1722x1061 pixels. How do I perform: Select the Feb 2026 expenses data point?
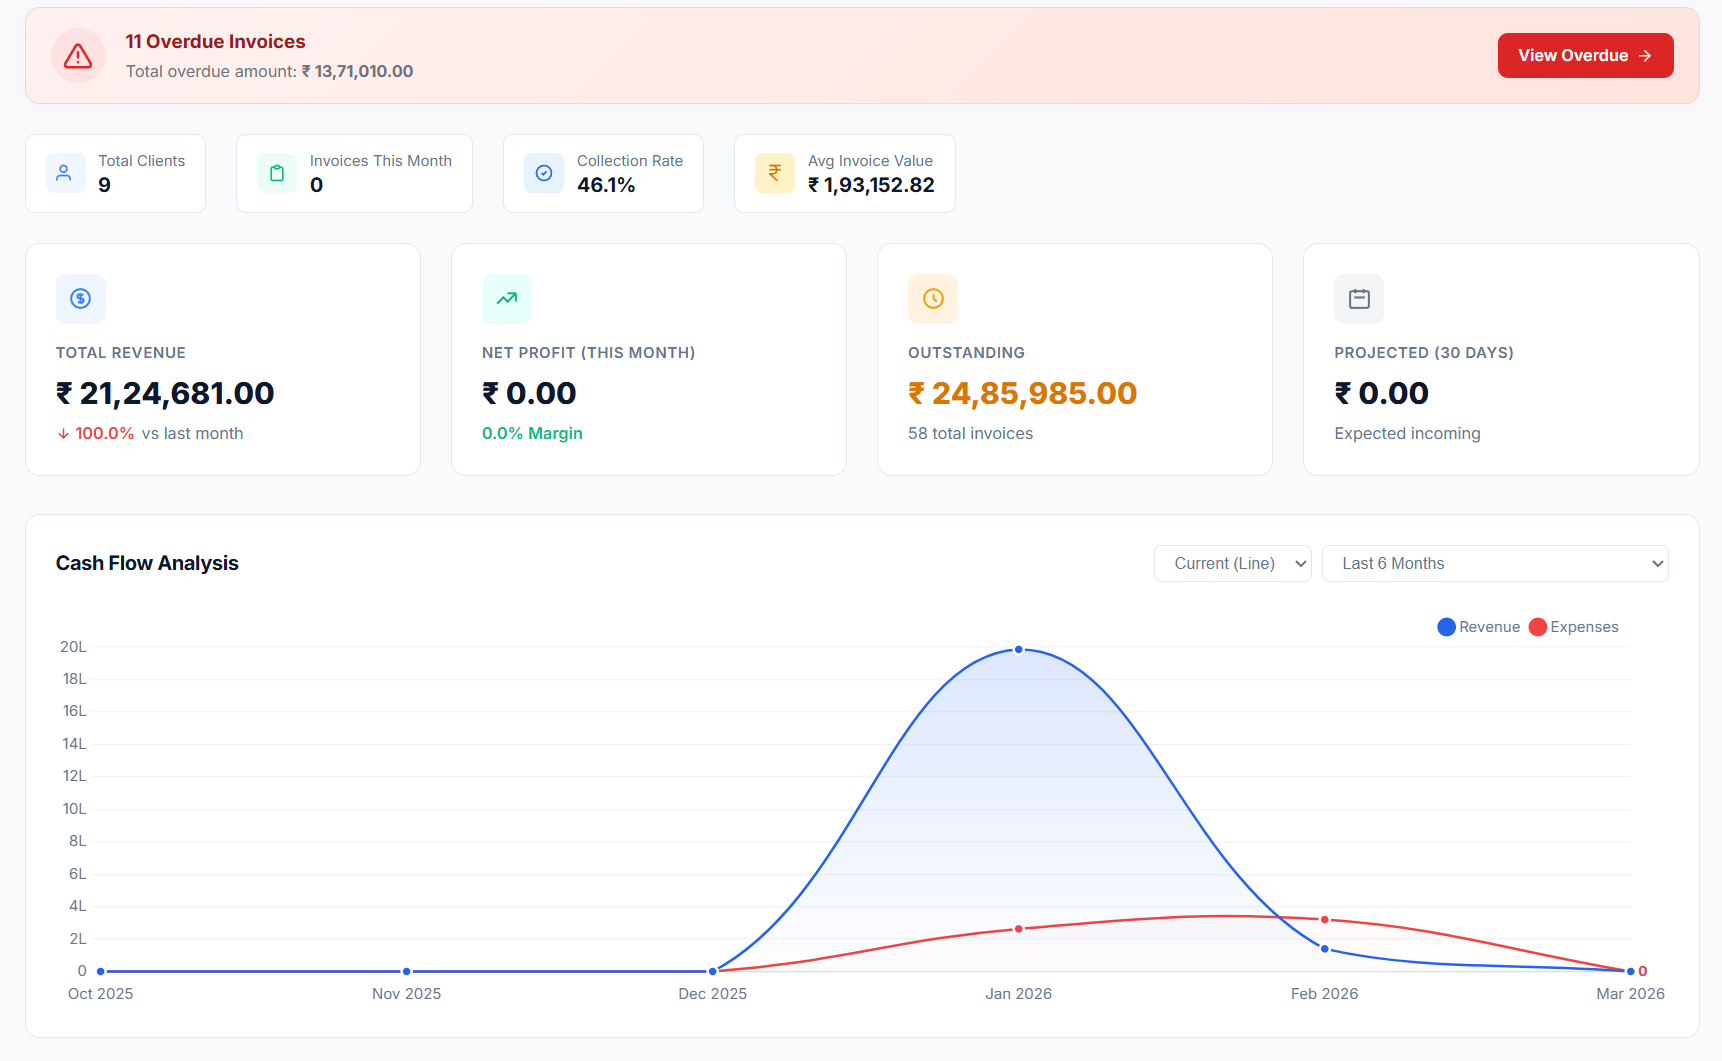pyautogui.click(x=1325, y=920)
